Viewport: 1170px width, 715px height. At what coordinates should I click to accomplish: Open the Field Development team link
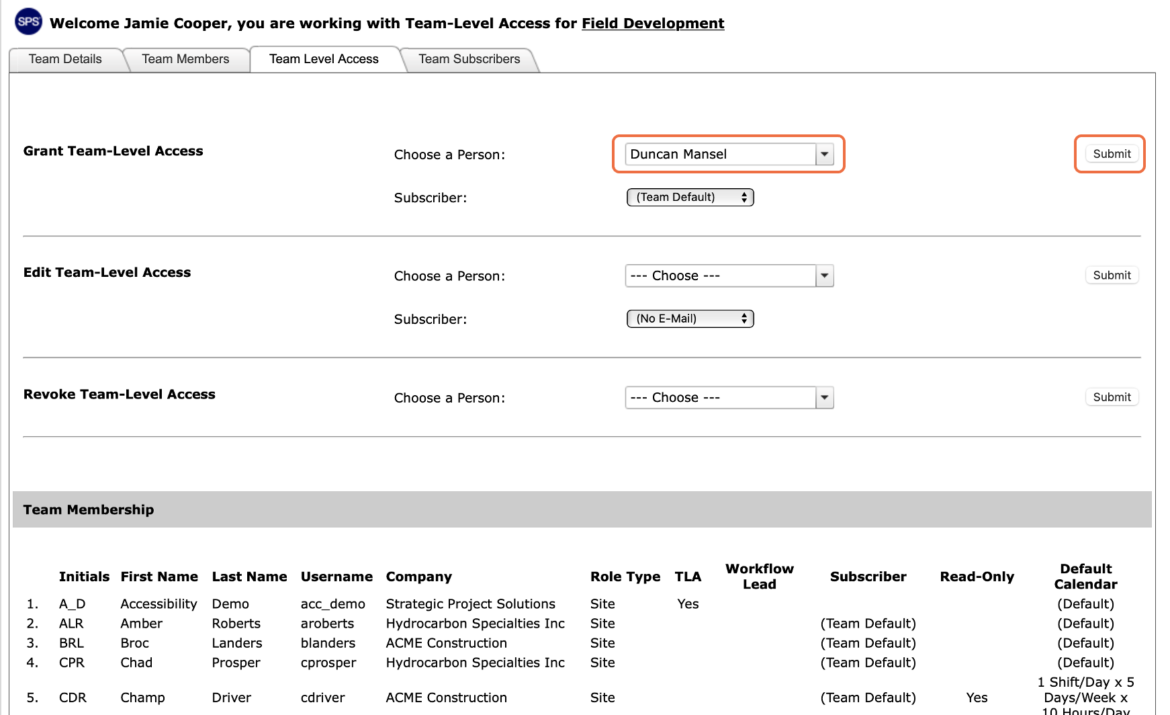[653, 23]
